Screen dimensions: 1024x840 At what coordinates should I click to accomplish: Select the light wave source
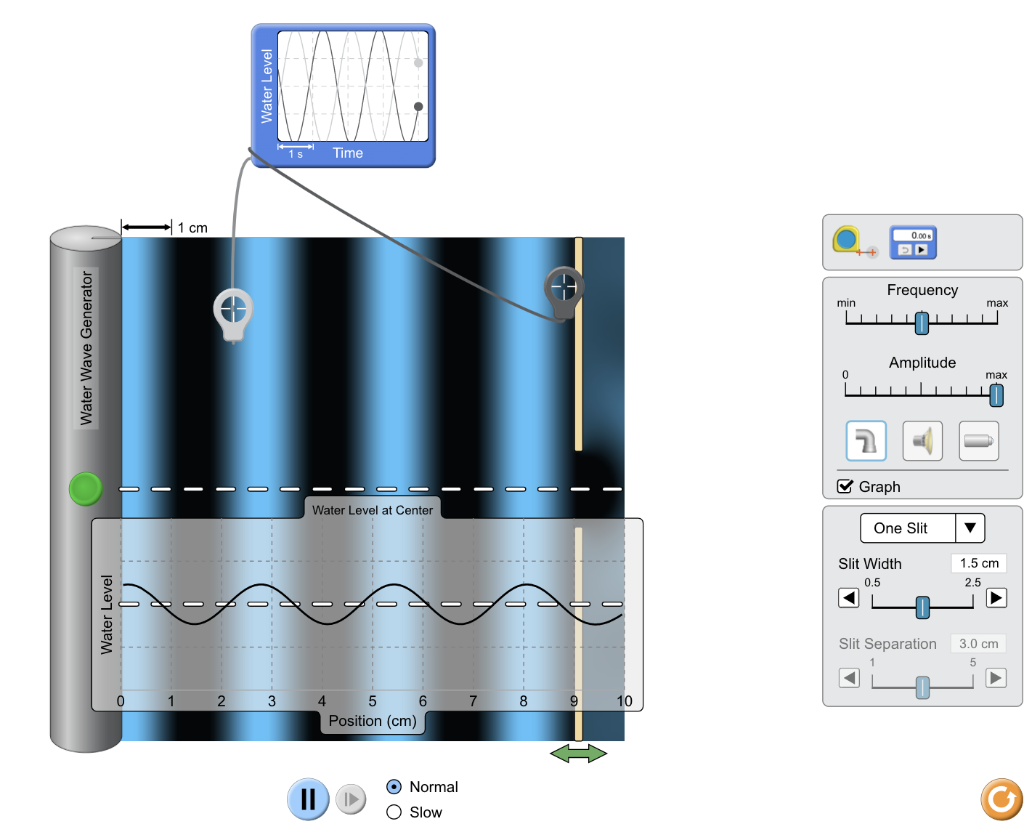[x=977, y=440]
